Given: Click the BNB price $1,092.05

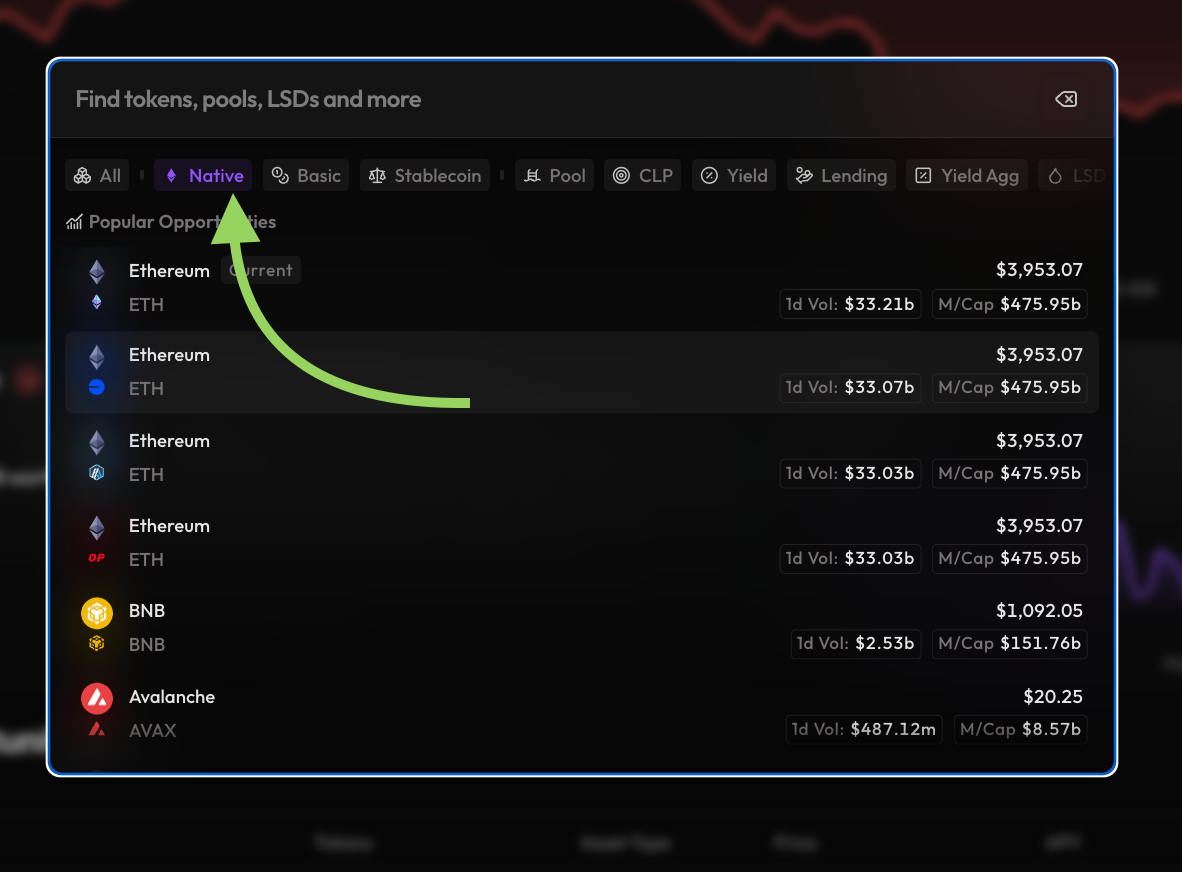Looking at the screenshot, I should 1040,610.
